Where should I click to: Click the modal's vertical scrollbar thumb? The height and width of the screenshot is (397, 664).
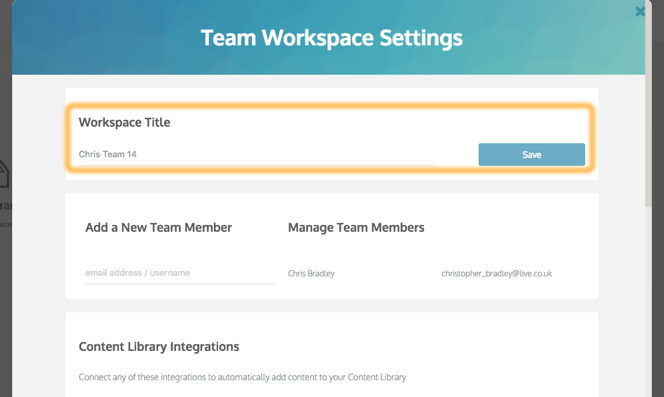[648, 104]
